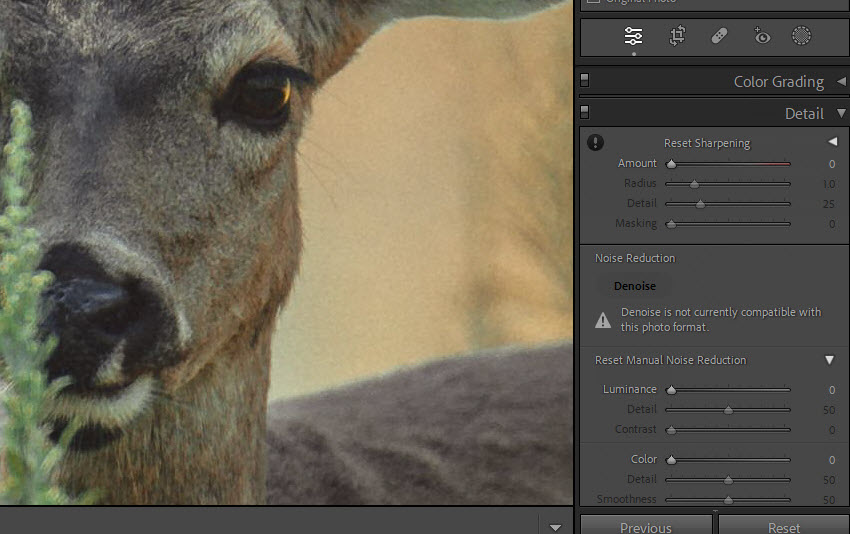Screen dimensions: 850x534
Task: Click the sharpening warning exclamation icon
Action: 595,143
